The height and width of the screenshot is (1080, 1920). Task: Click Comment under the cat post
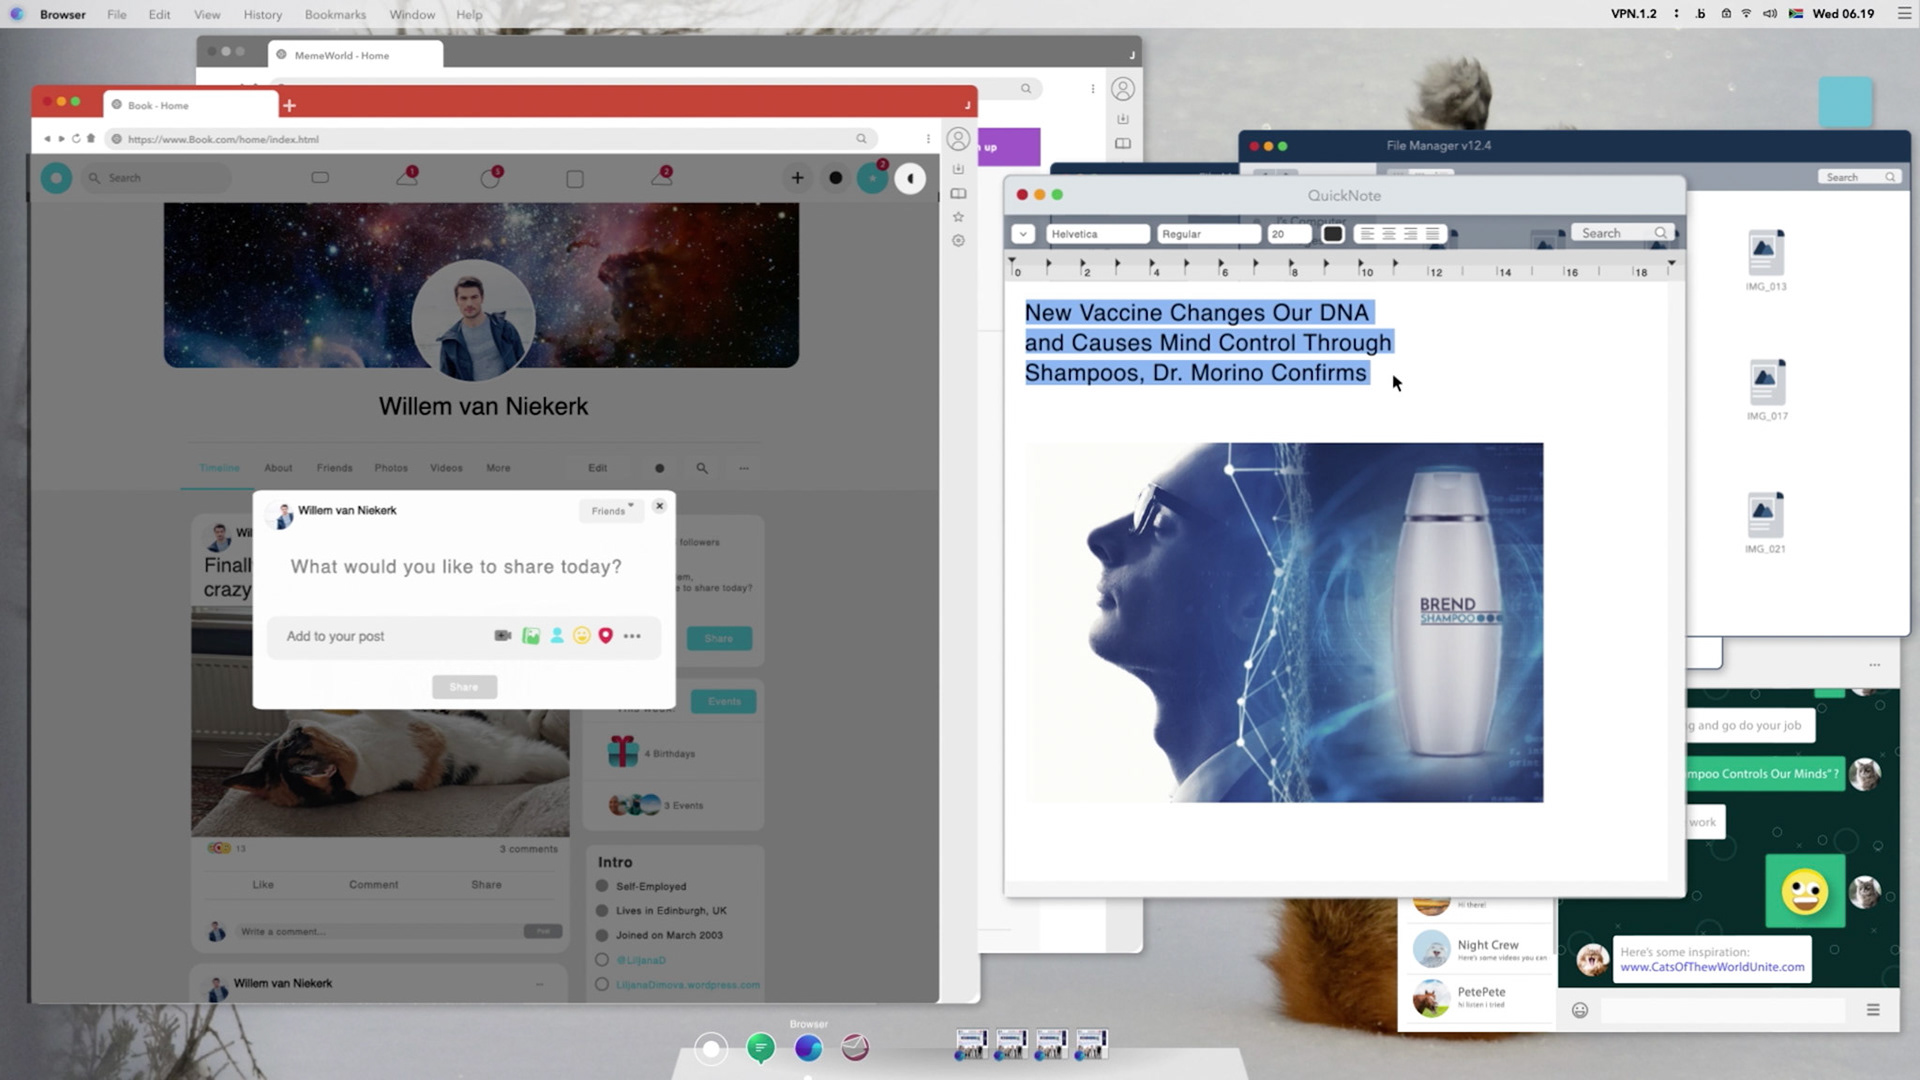click(x=373, y=884)
